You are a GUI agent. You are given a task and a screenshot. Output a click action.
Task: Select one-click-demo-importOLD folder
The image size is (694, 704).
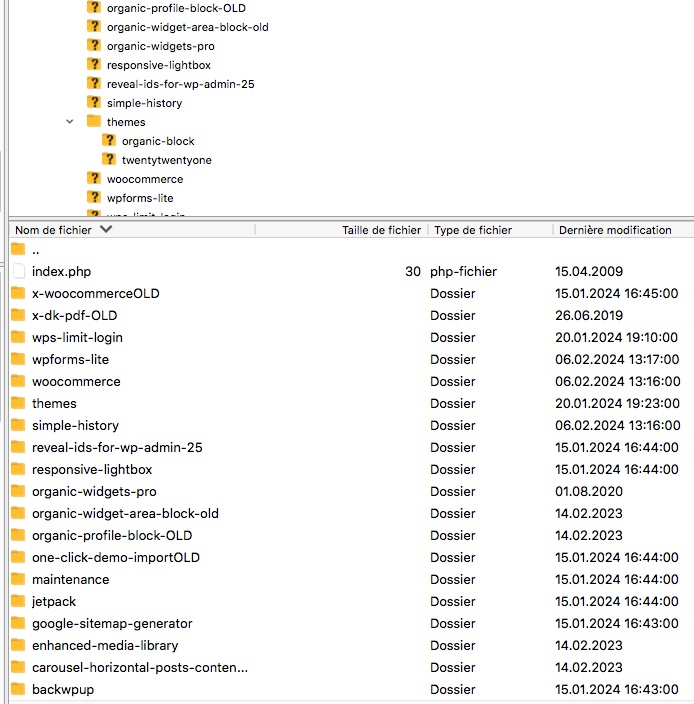[116, 557]
